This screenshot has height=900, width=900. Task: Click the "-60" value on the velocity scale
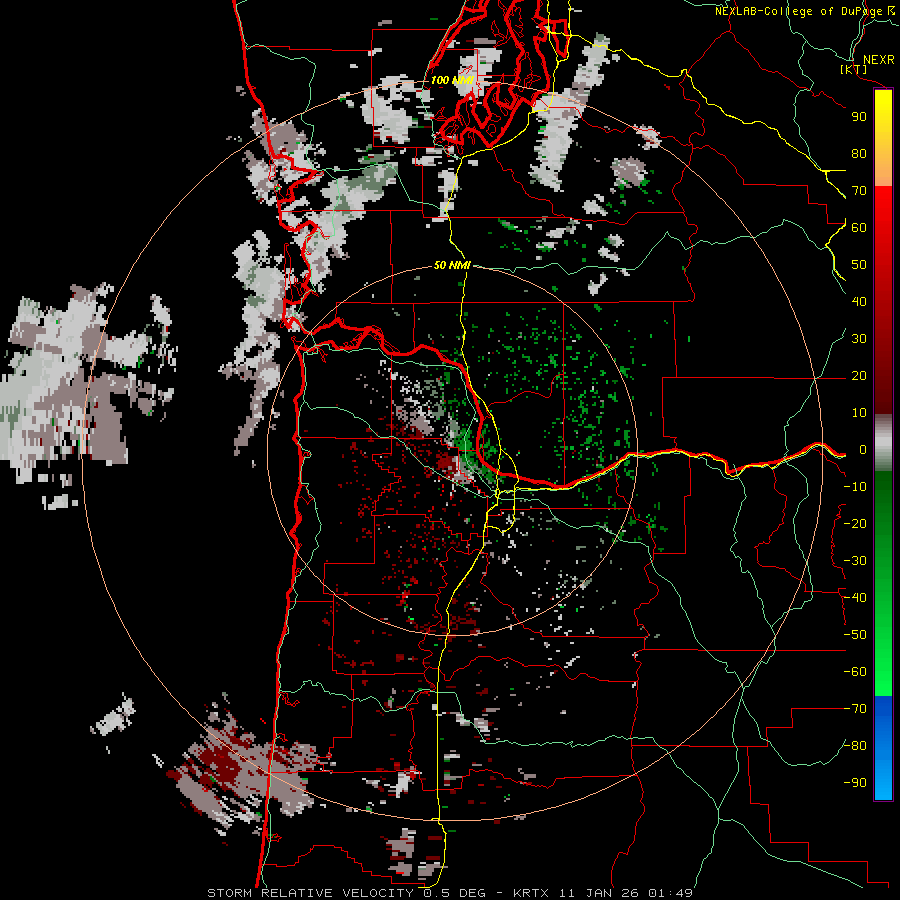pos(855,672)
